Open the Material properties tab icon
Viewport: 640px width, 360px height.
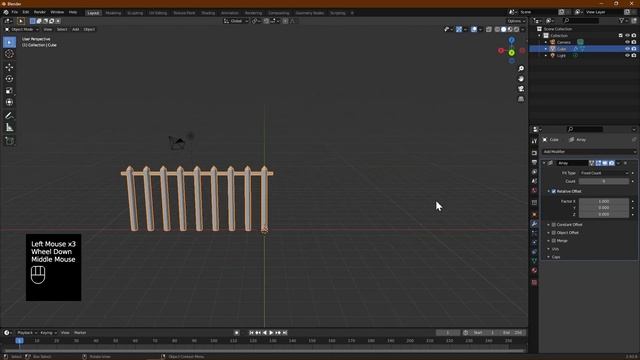pos(534,270)
